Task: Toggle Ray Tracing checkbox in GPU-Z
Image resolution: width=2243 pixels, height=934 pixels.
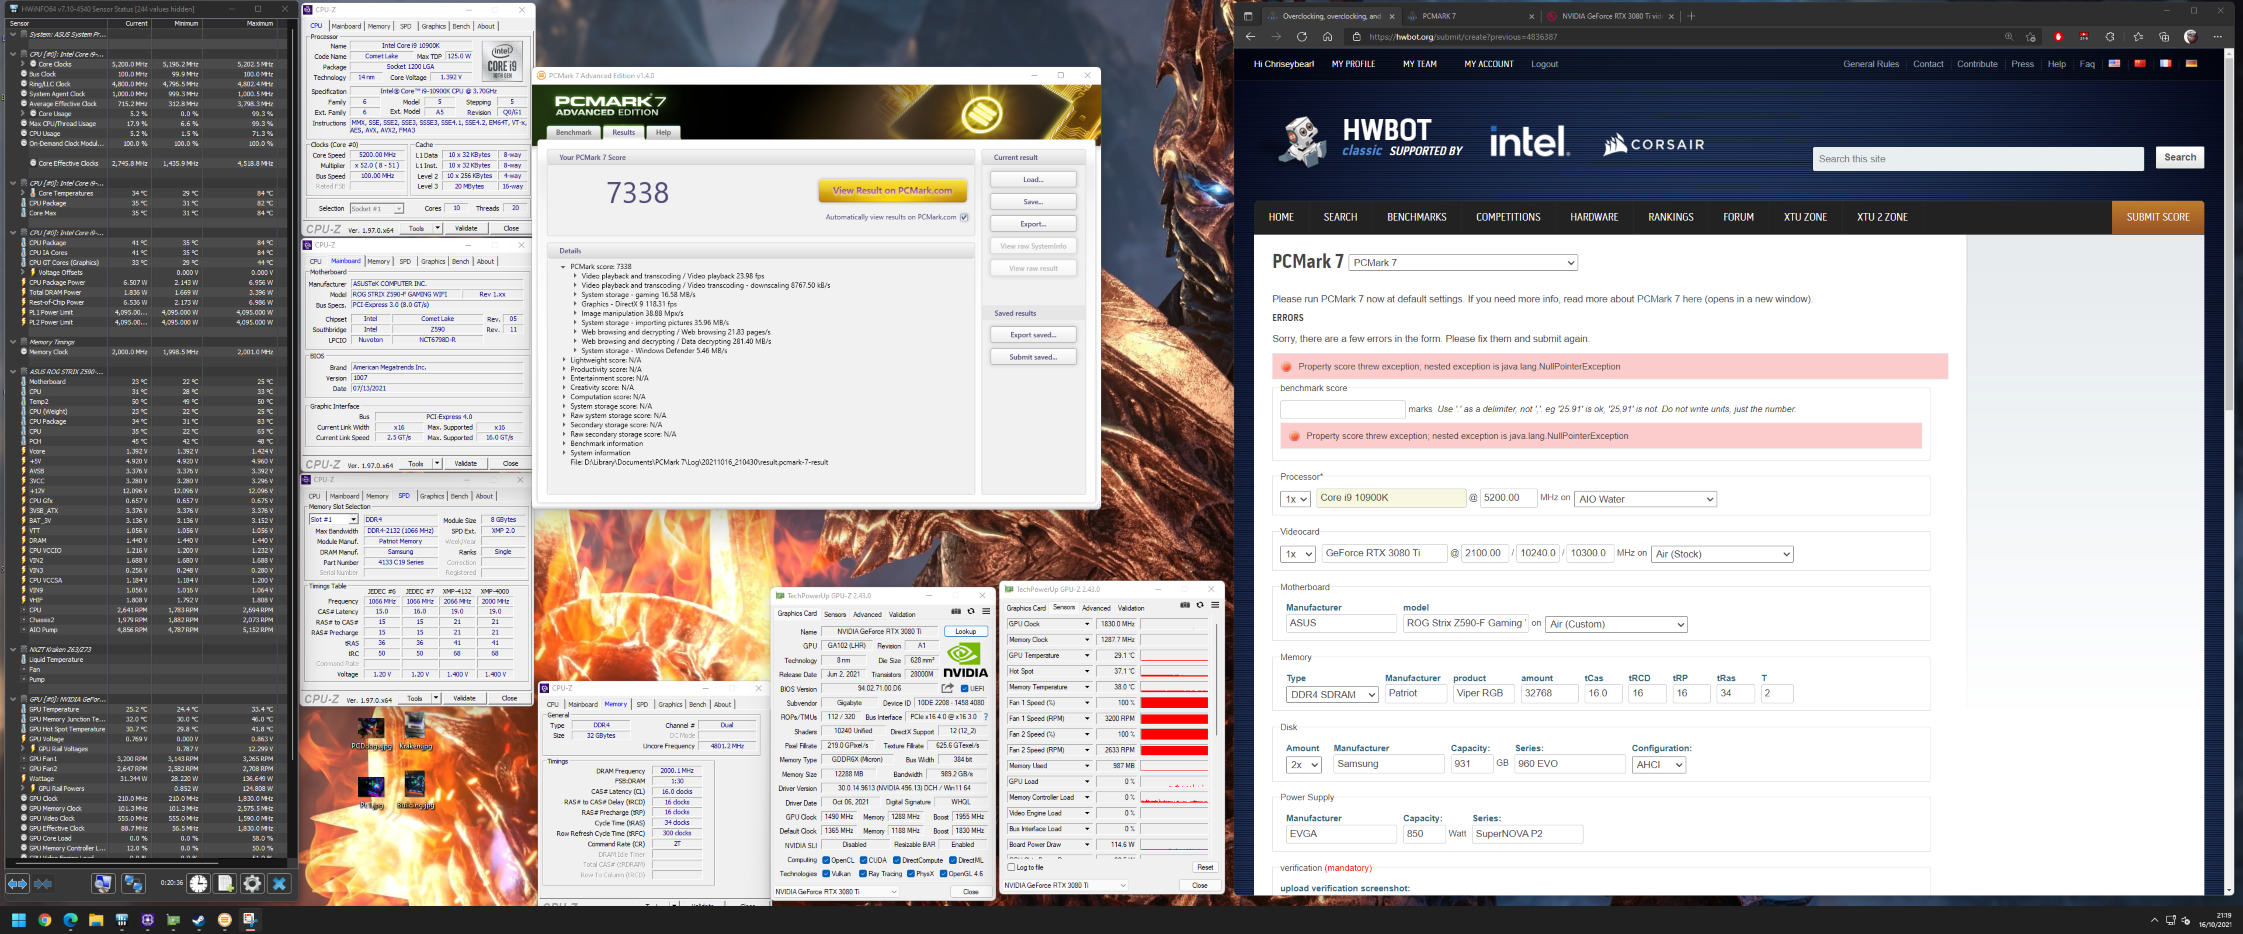Action: (863, 874)
